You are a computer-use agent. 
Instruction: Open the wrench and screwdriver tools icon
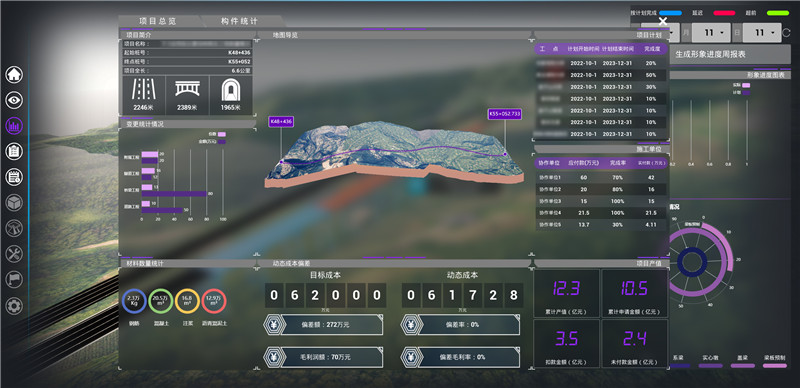tap(14, 254)
